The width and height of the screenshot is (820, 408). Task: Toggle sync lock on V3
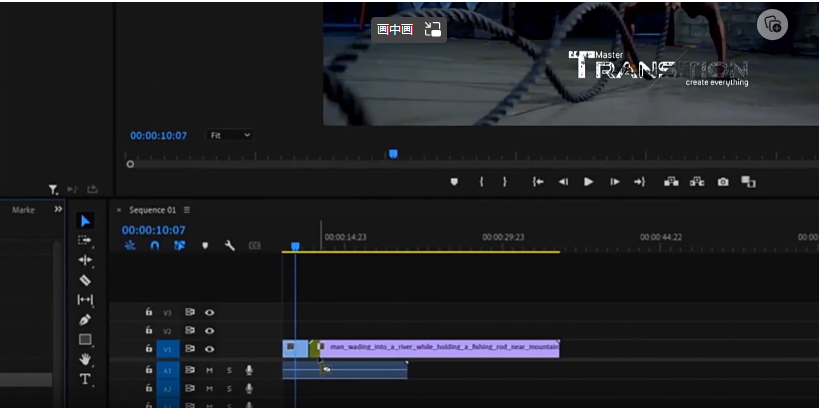click(x=190, y=312)
